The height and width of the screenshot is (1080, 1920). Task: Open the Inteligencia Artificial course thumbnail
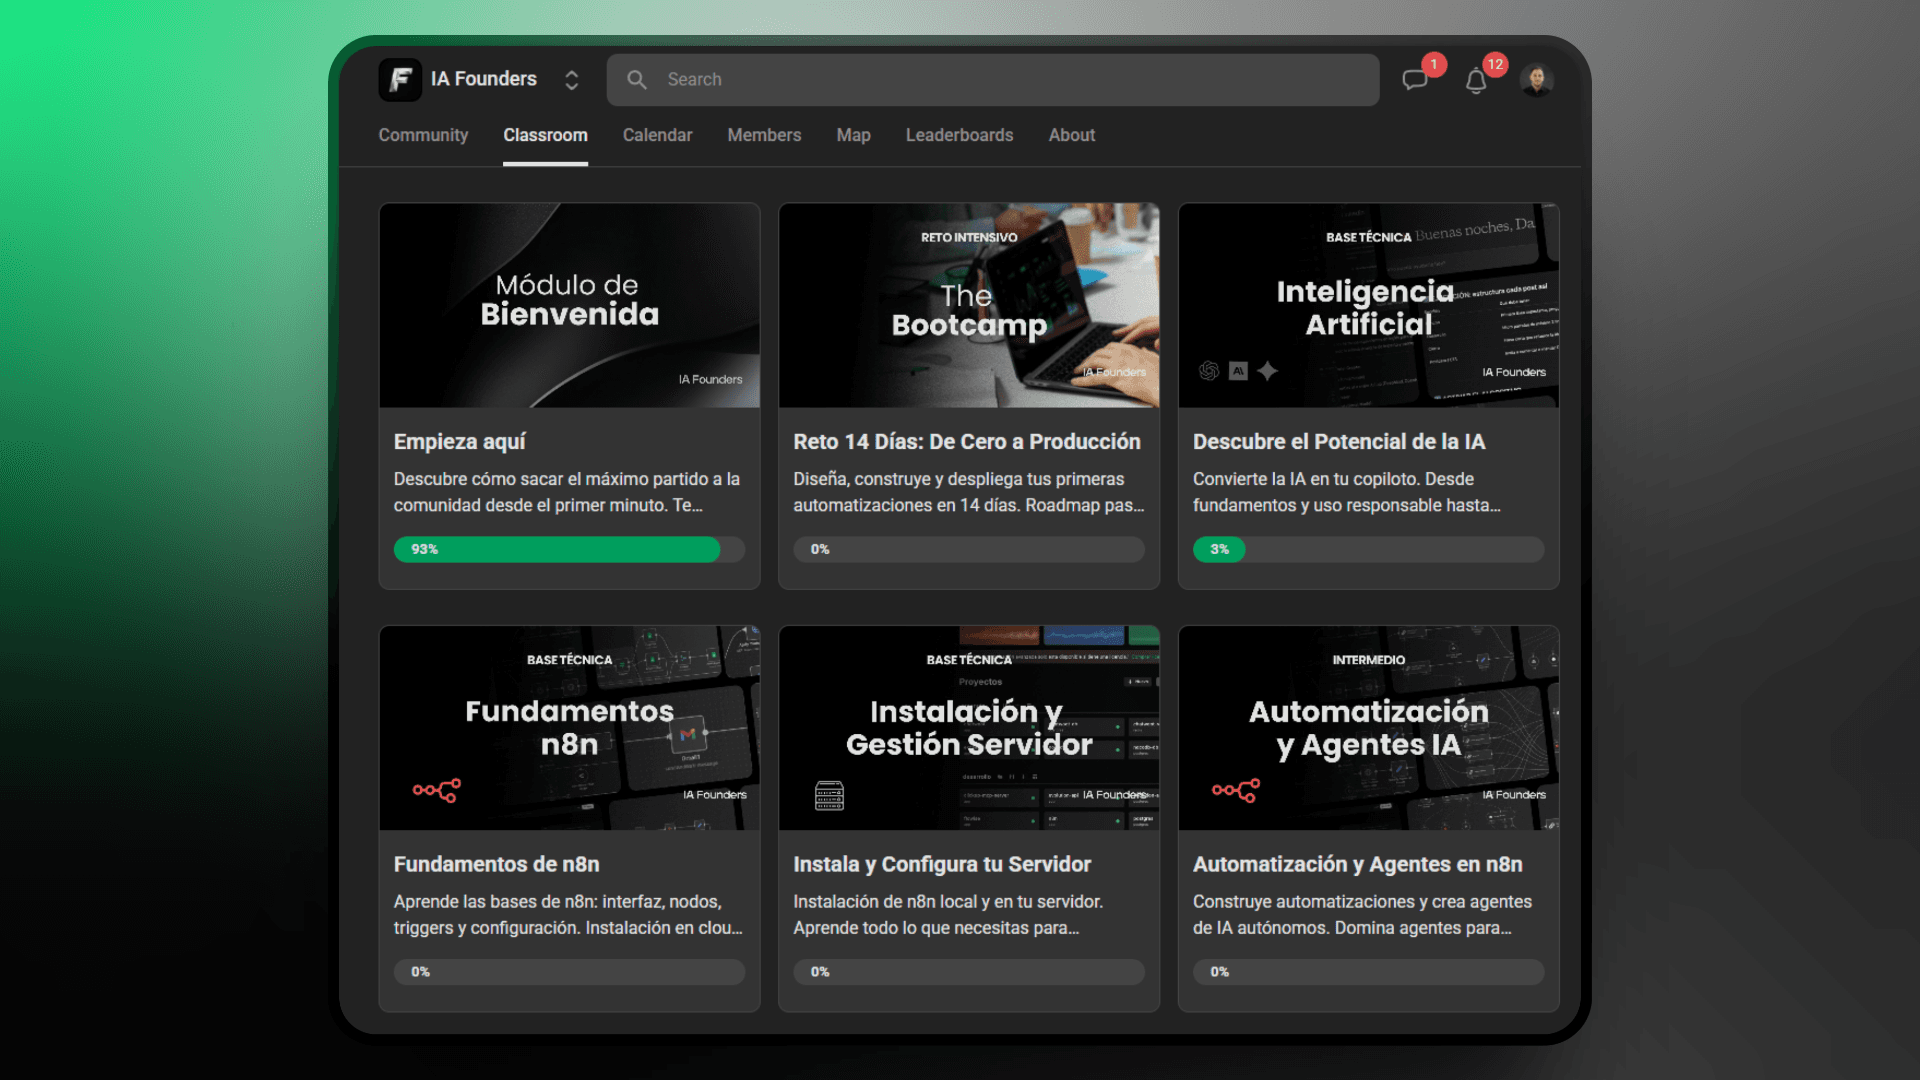click(1368, 305)
